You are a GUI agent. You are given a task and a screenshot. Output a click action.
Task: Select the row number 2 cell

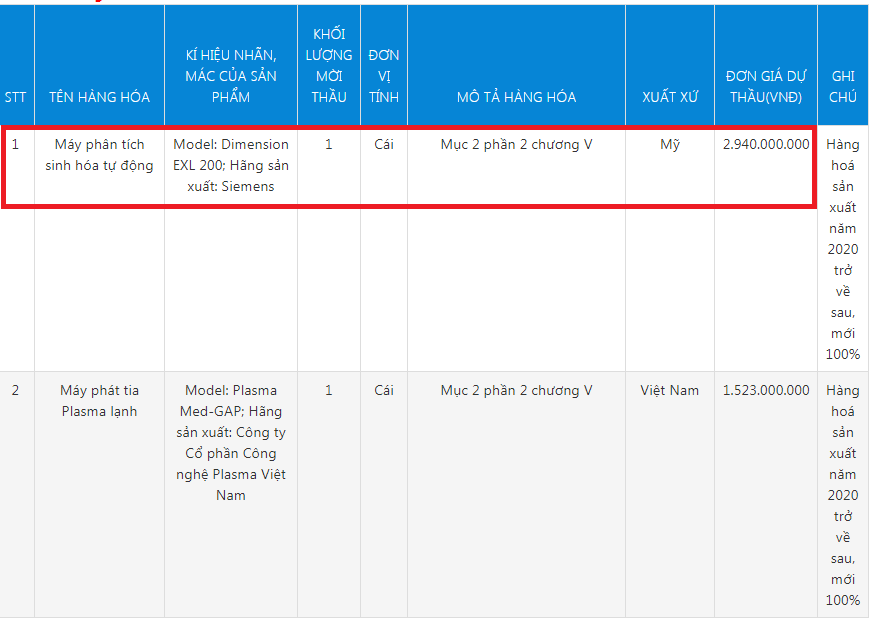pos(15,390)
